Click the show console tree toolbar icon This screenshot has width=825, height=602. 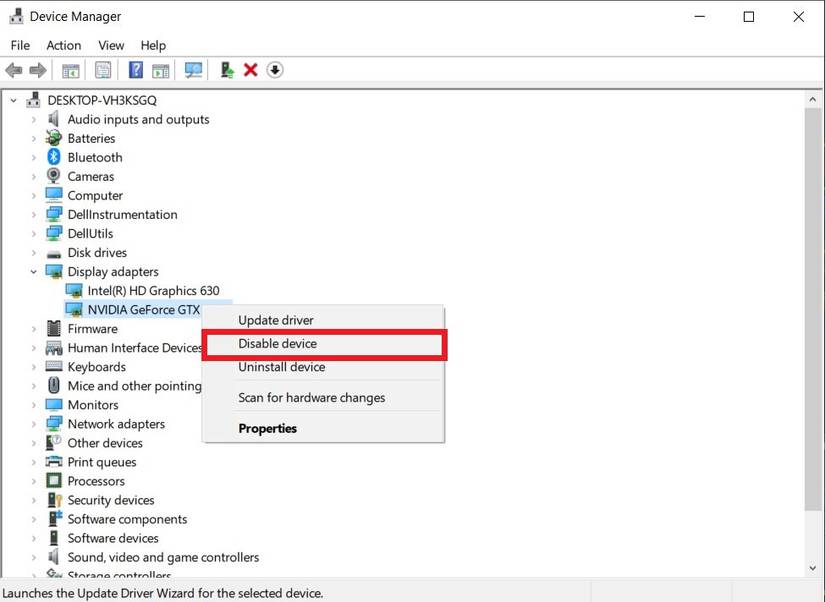pyautogui.click(x=70, y=69)
